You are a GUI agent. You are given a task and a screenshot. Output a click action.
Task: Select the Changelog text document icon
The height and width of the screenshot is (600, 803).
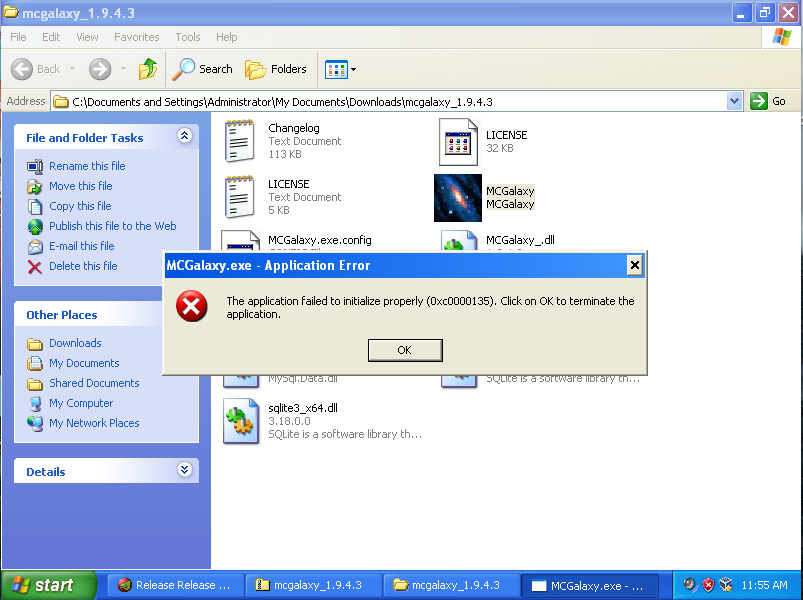239,141
